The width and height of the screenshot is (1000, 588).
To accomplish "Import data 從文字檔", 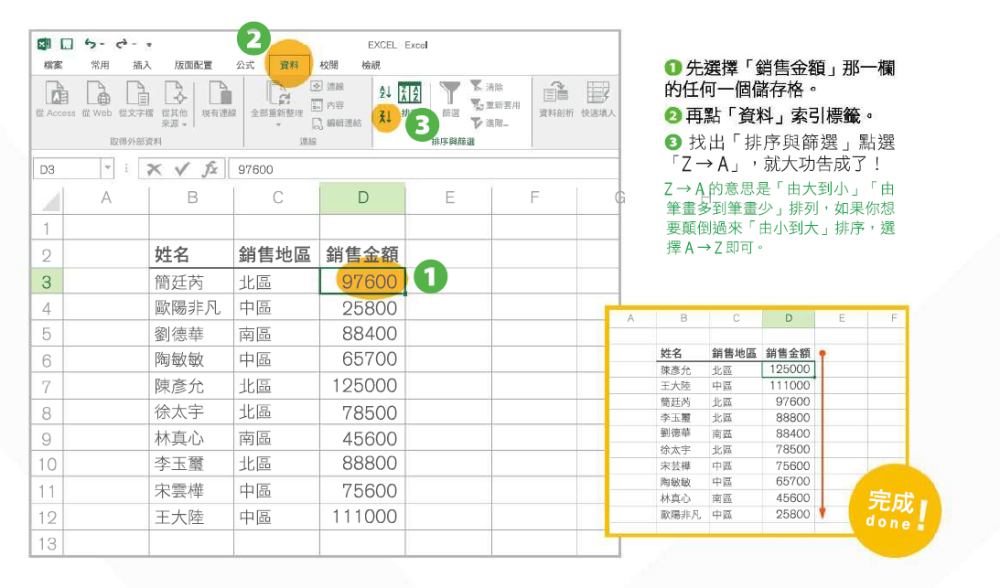I will tap(136, 99).
